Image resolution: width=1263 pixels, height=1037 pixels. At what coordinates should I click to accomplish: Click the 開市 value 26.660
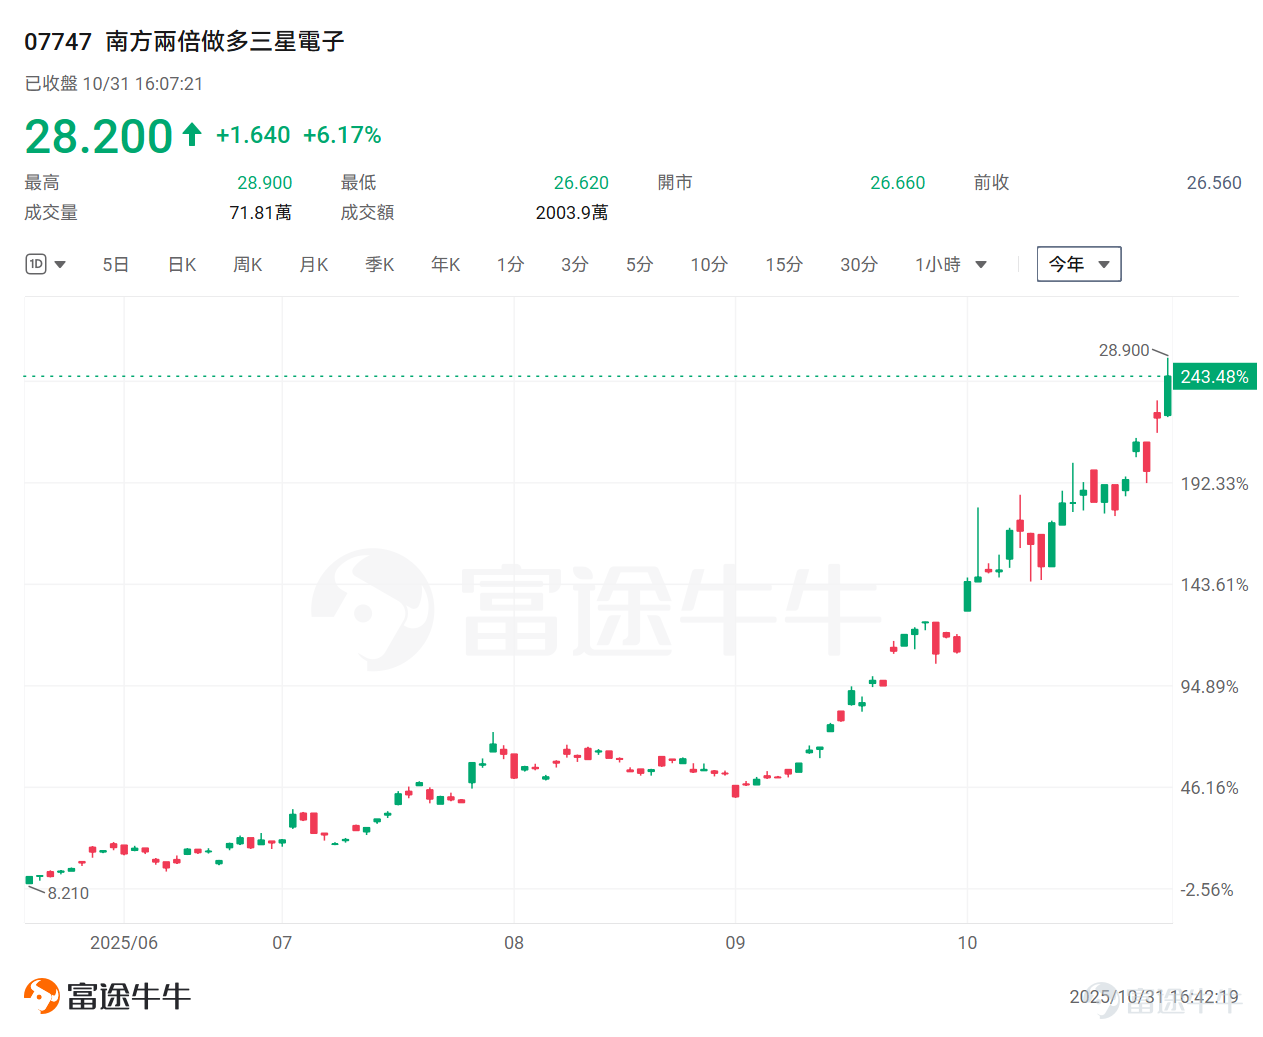tap(898, 183)
